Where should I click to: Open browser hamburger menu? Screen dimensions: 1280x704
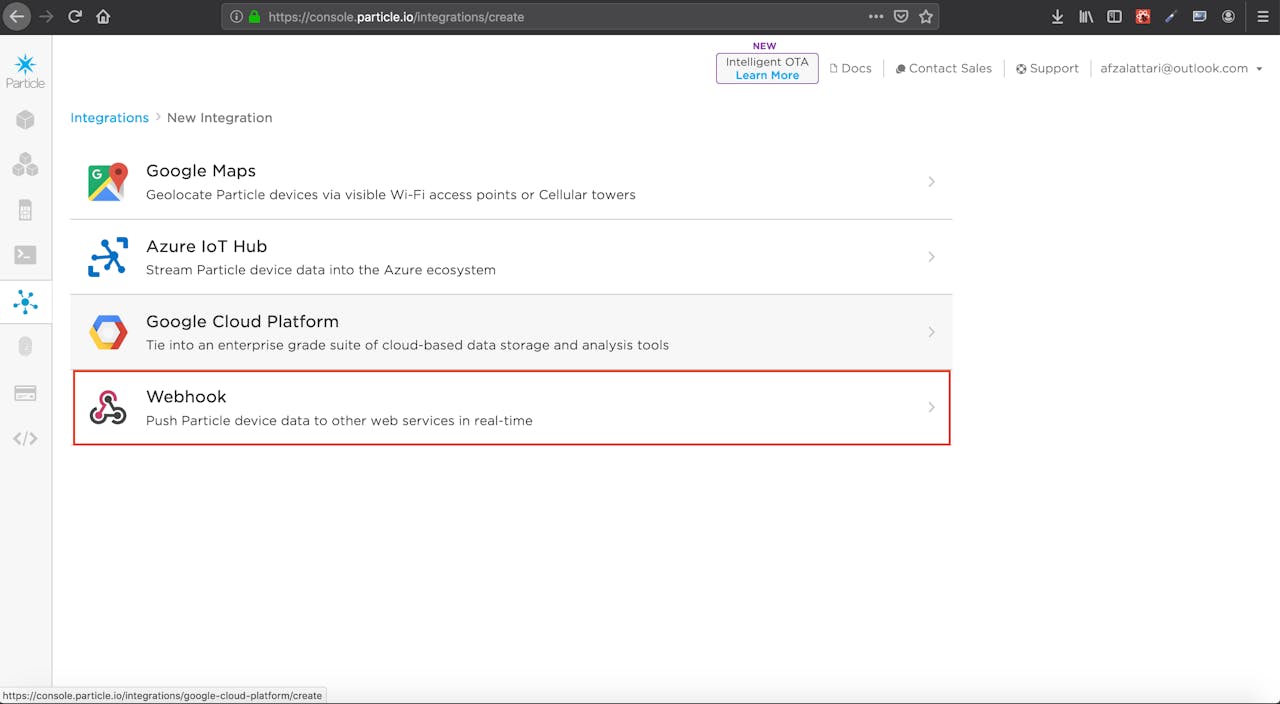click(1263, 16)
